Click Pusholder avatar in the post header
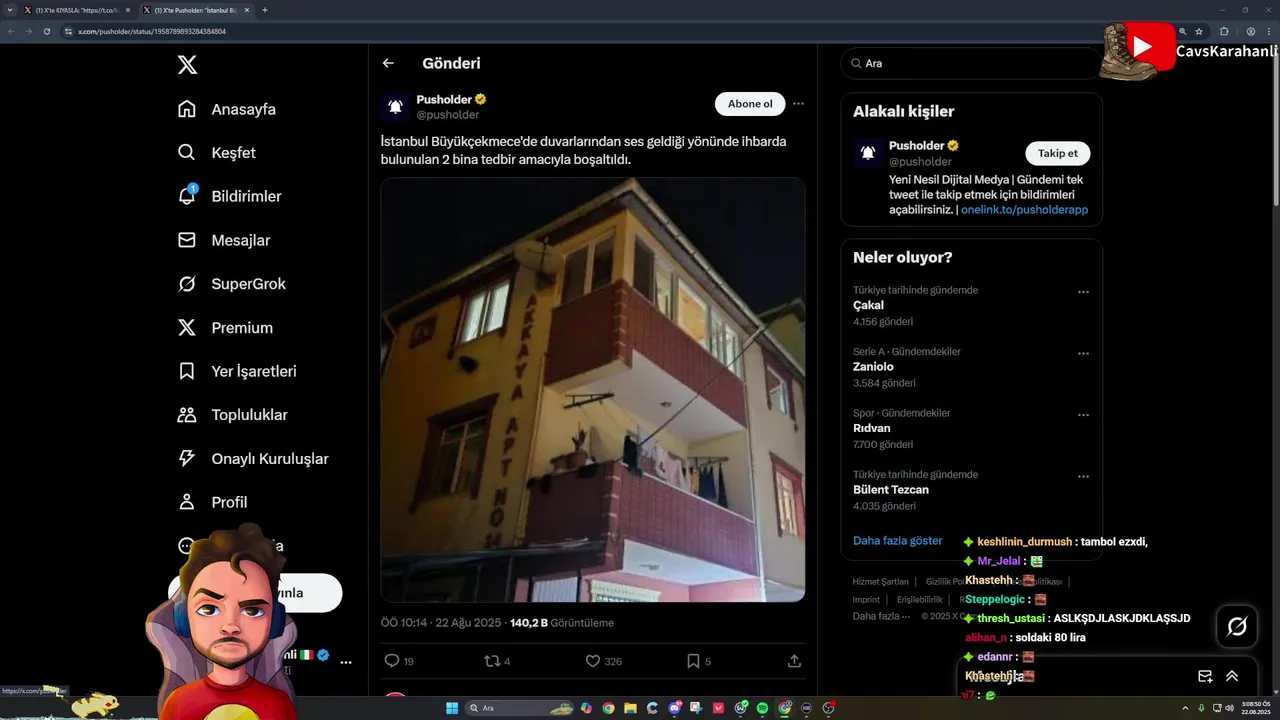Image resolution: width=1280 pixels, height=720 pixels. click(x=395, y=106)
